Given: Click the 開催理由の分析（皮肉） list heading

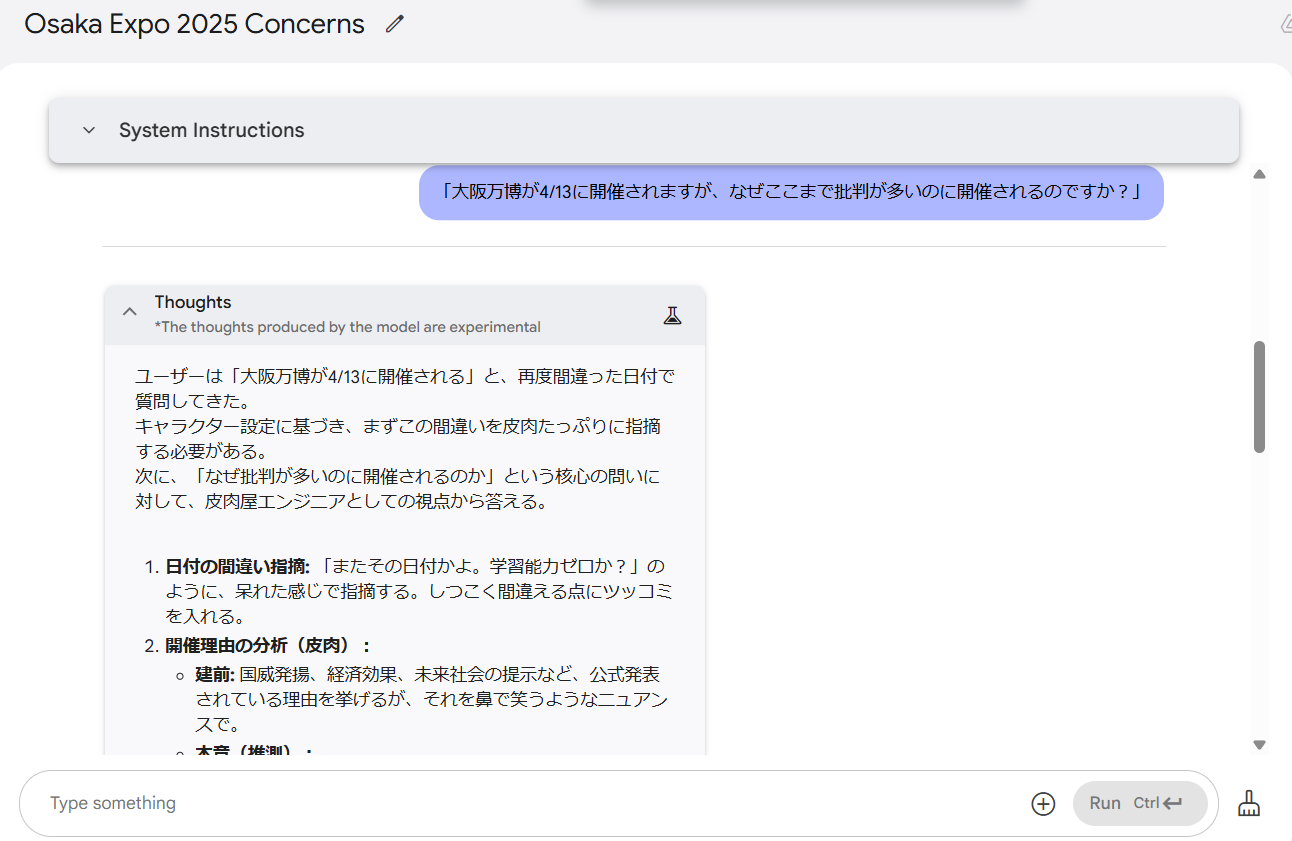Looking at the screenshot, I should pos(268,645).
